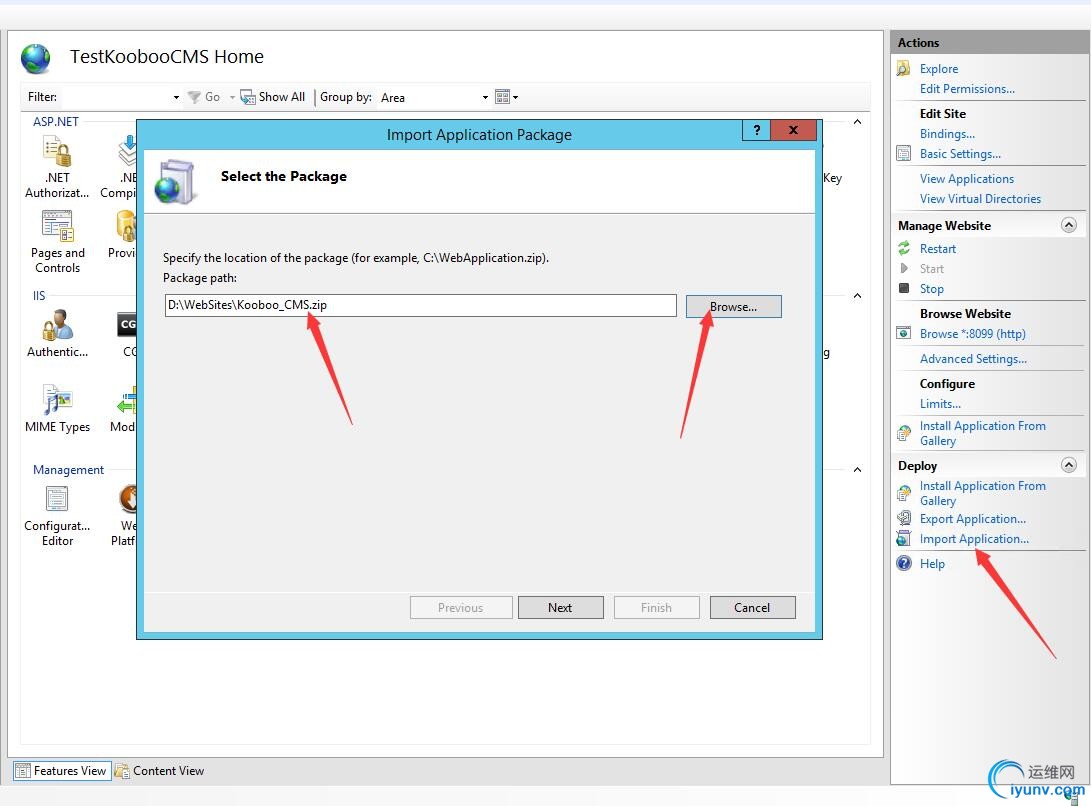Open Advanced Settings... link
1091x806 pixels.
pyautogui.click(x=973, y=359)
